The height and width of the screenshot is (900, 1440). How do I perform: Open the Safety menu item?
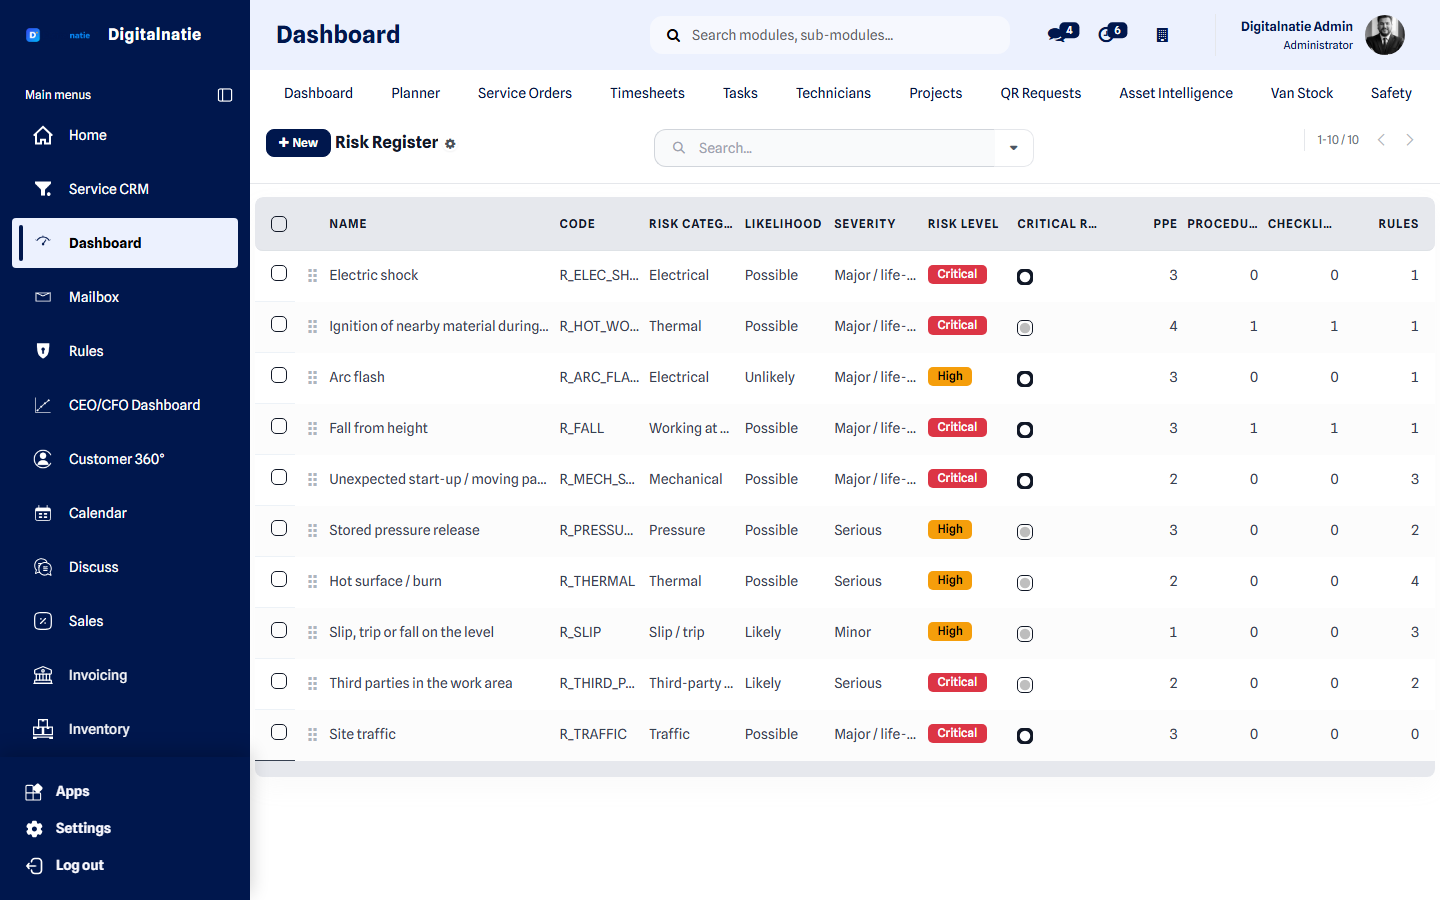click(x=1391, y=93)
